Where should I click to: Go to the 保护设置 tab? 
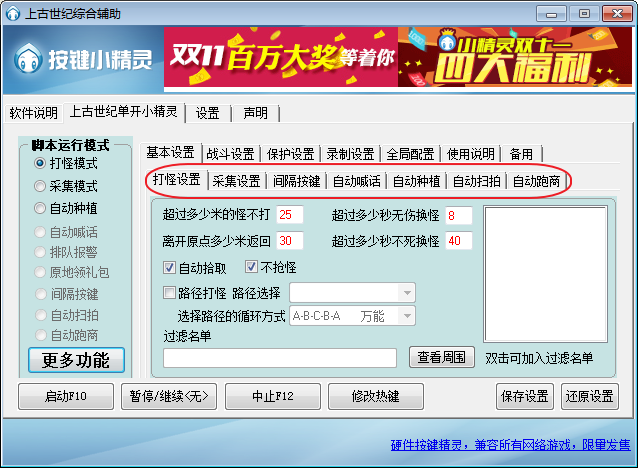[291, 154]
